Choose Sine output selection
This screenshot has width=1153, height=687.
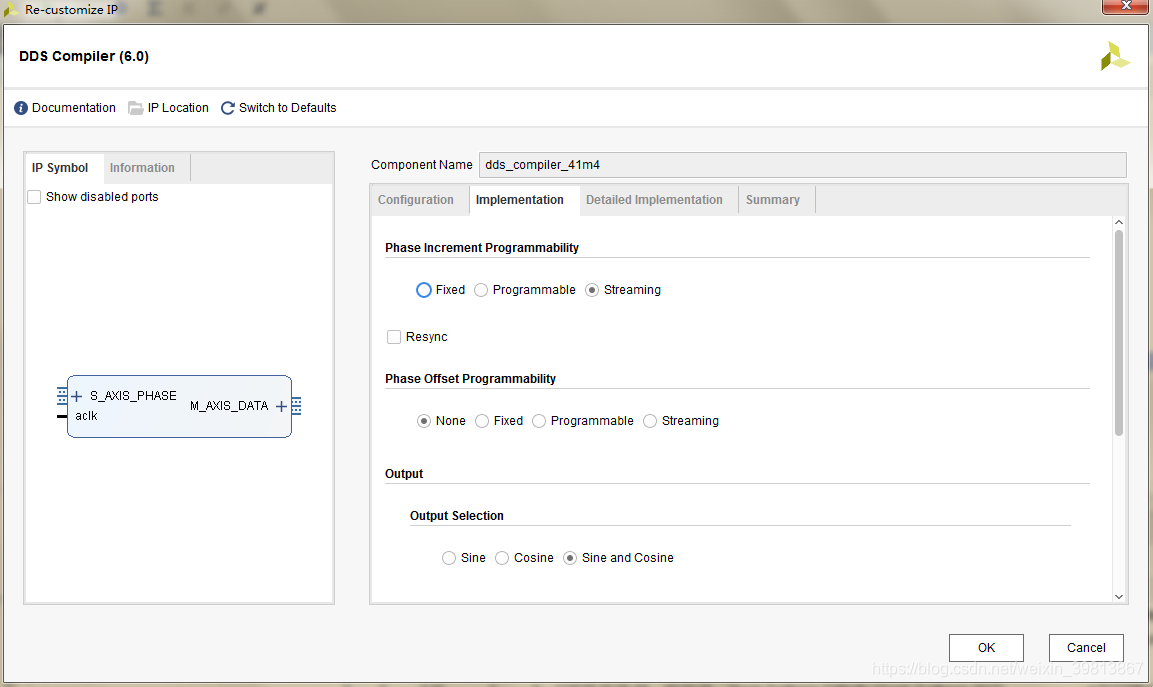point(449,558)
